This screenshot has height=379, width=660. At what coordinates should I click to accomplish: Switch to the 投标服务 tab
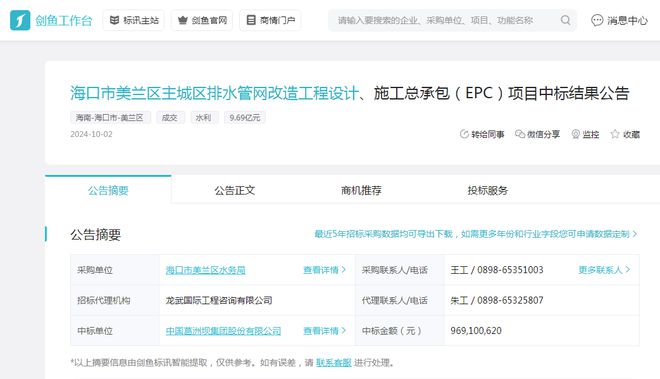[x=487, y=190]
